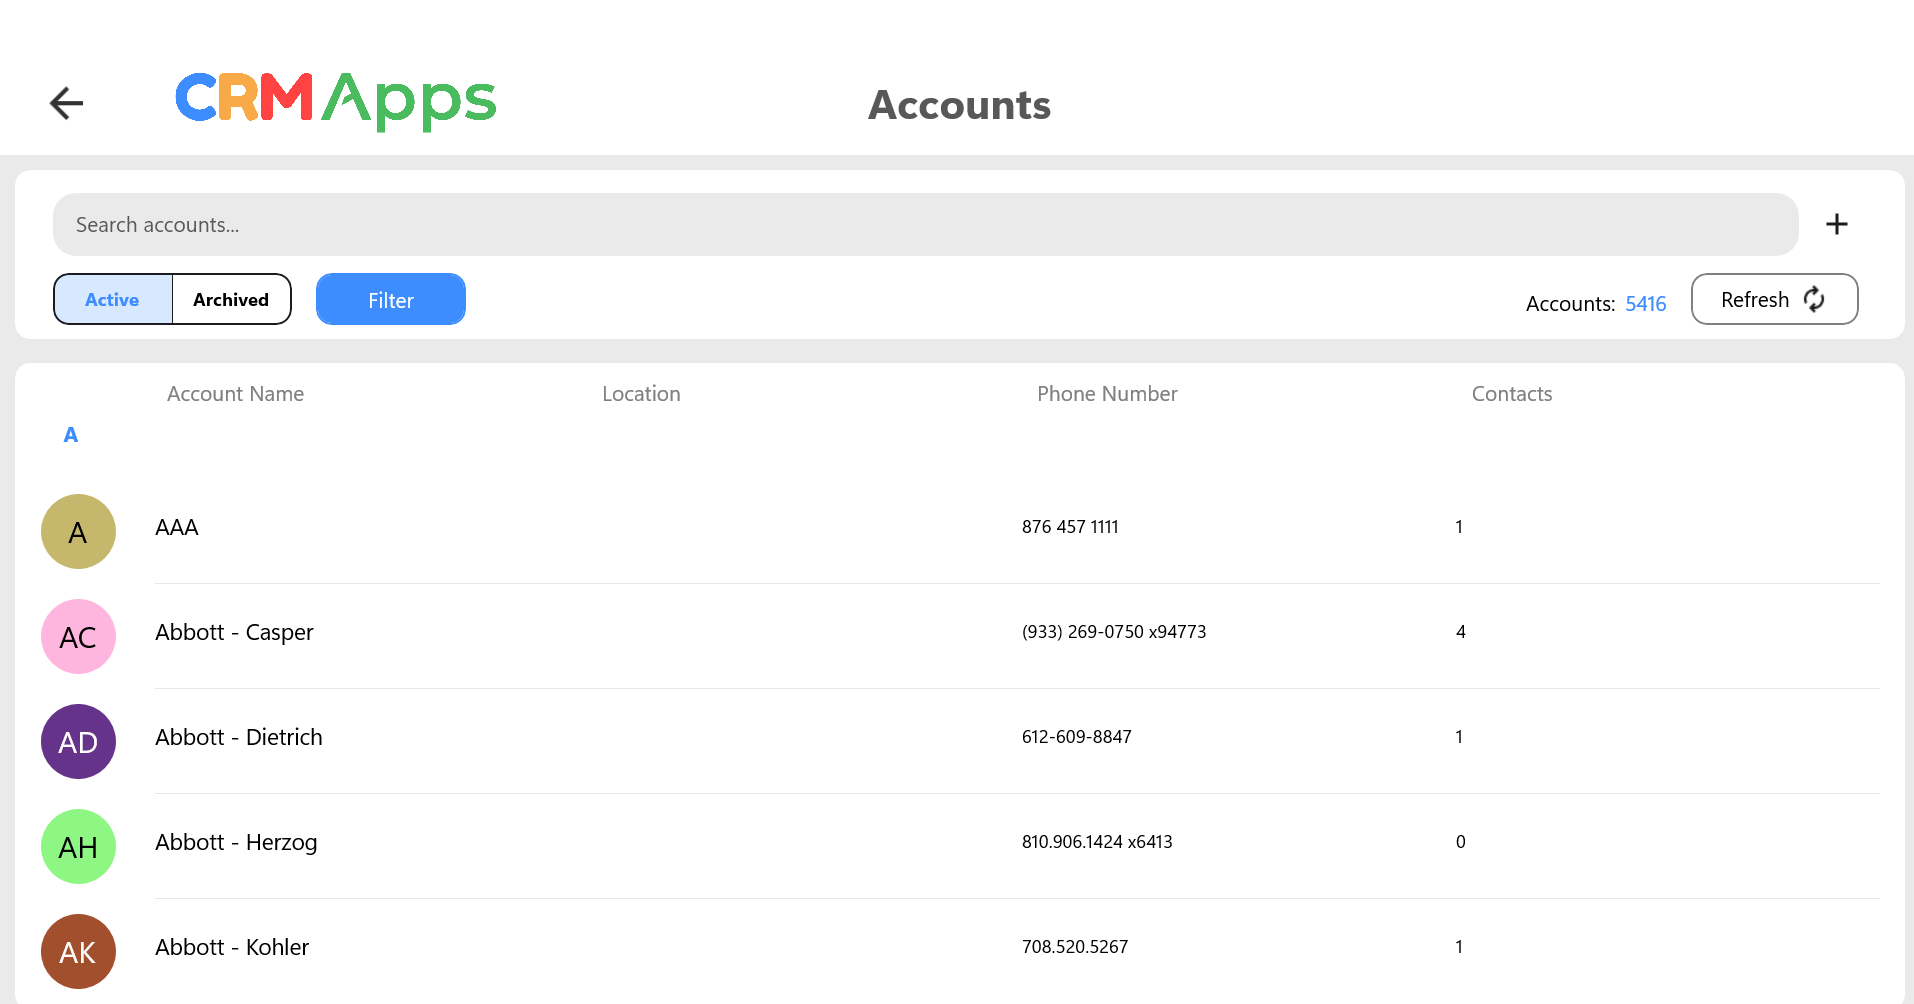Screen dimensions: 1914x1004
Task: Click the 5416 accounts count
Action: point(1645,304)
